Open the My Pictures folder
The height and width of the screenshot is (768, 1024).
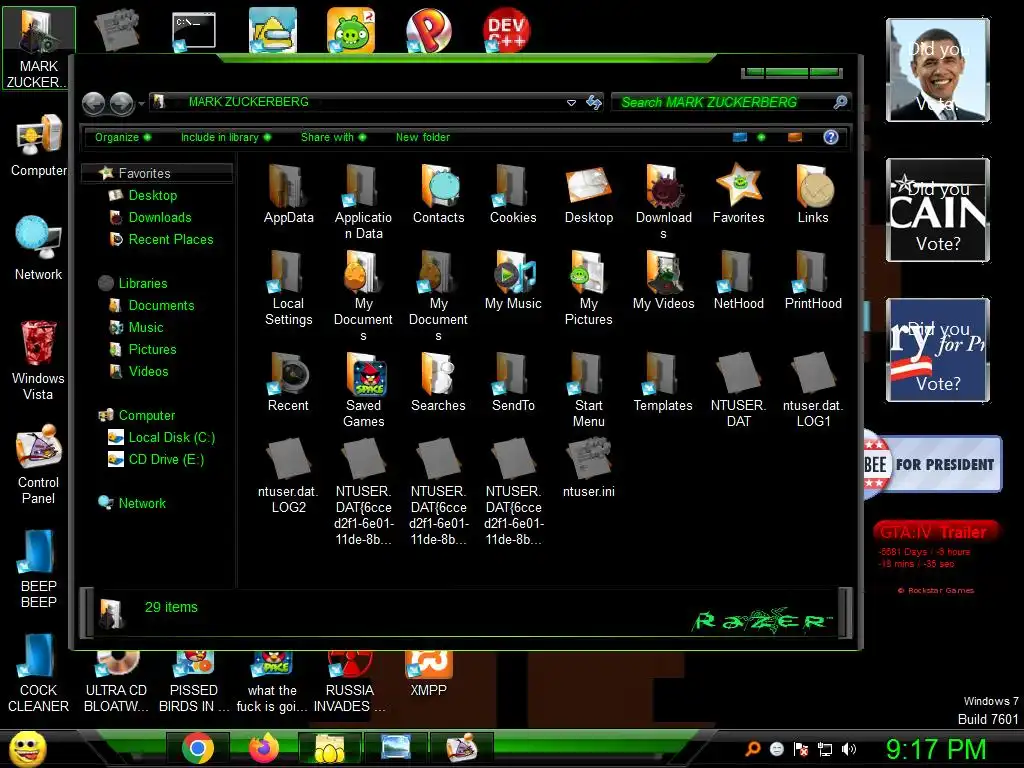588,287
